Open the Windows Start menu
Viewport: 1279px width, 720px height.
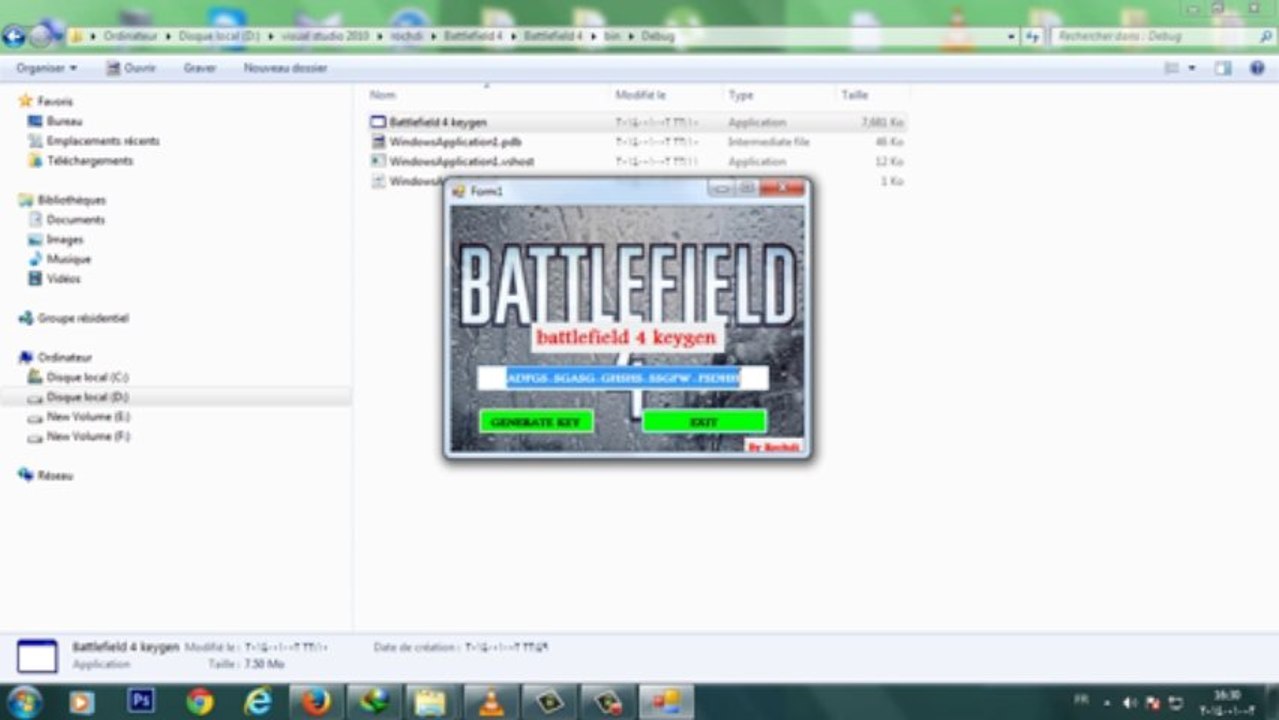(24, 702)
